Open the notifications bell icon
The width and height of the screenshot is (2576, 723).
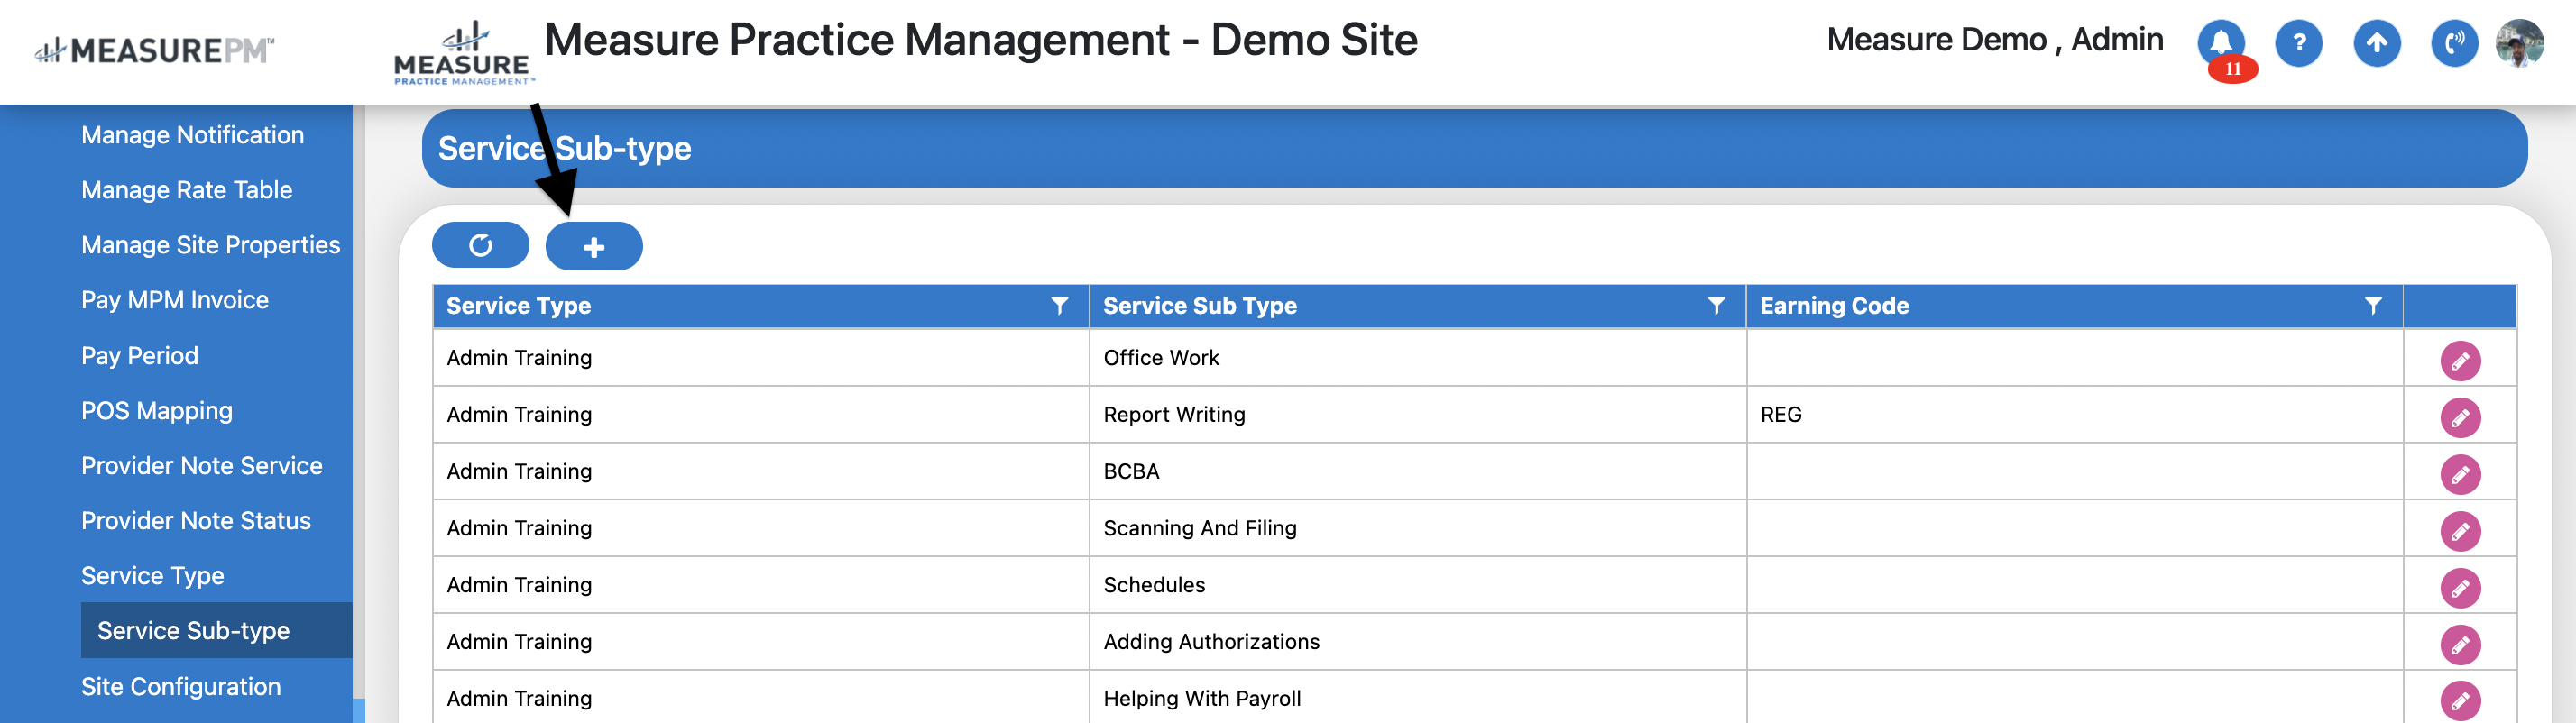(2220, 43)
